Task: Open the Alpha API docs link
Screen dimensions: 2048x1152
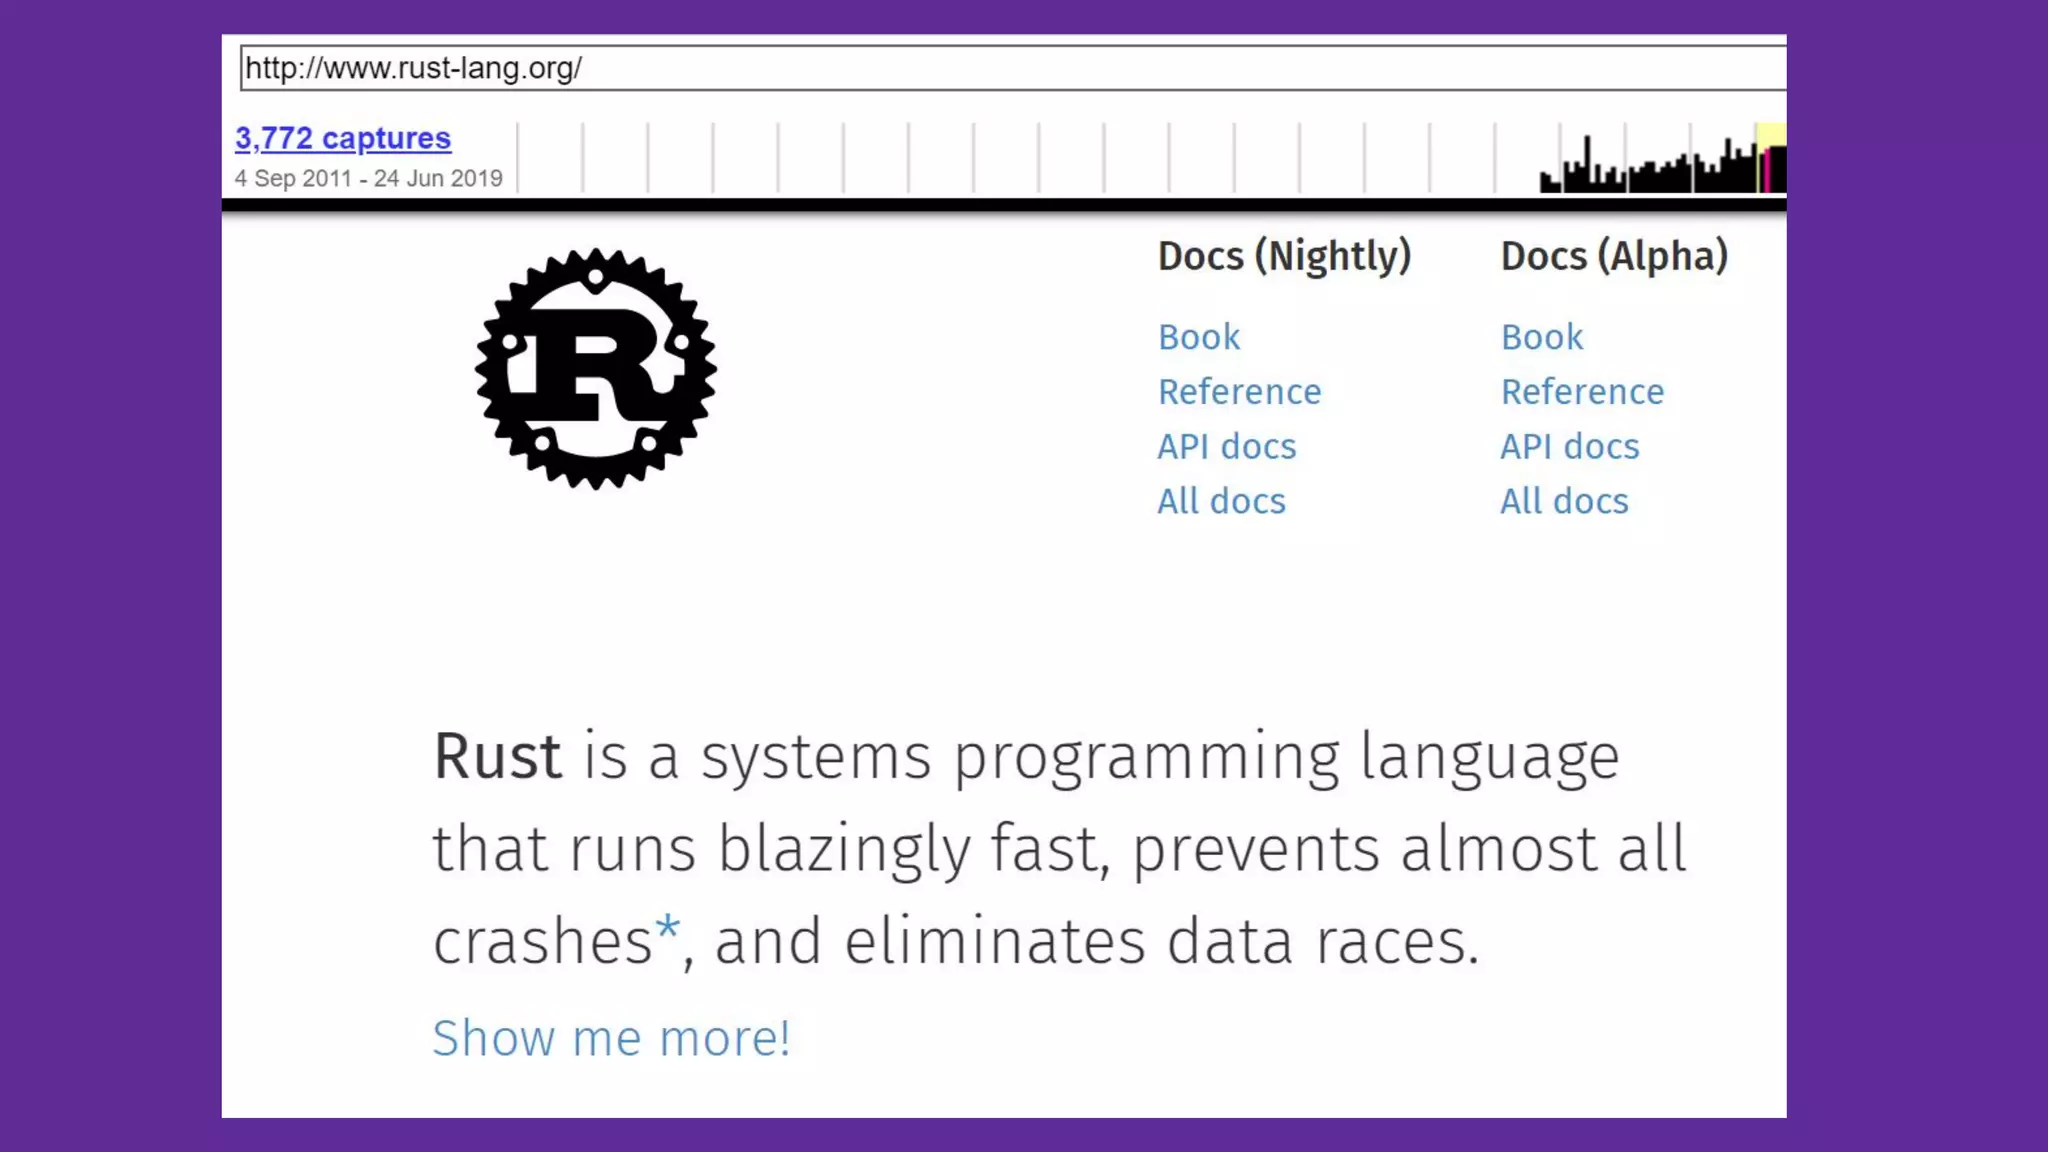Action: [x=1569, y=447]
